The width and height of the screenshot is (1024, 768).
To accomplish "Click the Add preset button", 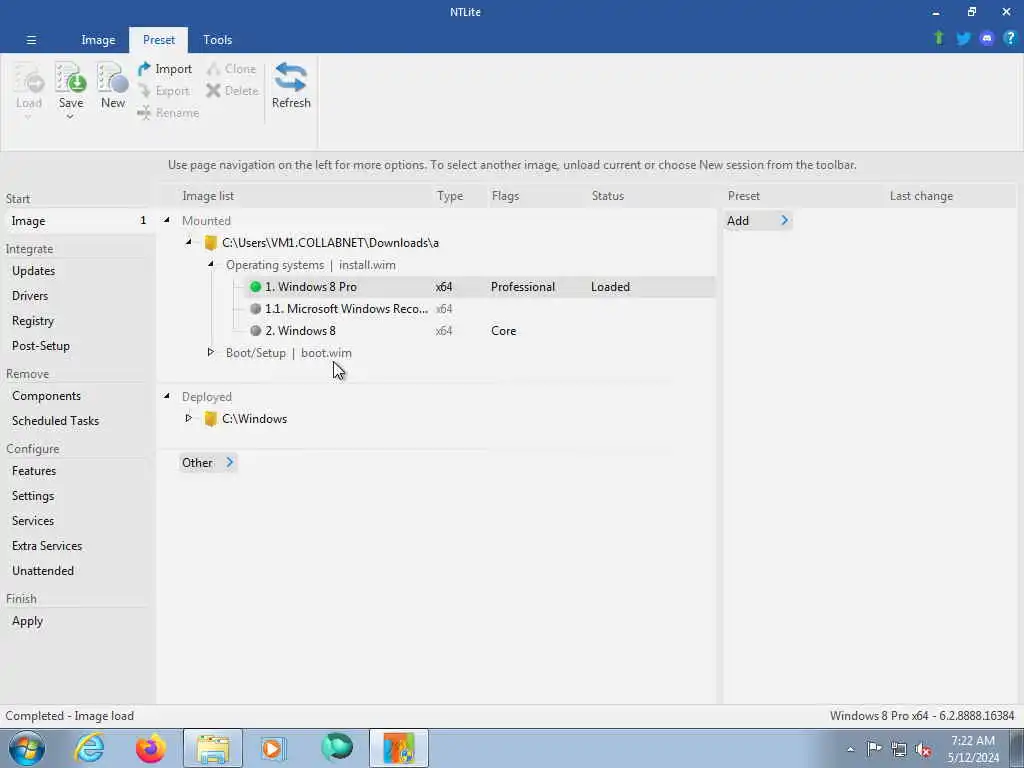I will point(758,221).
